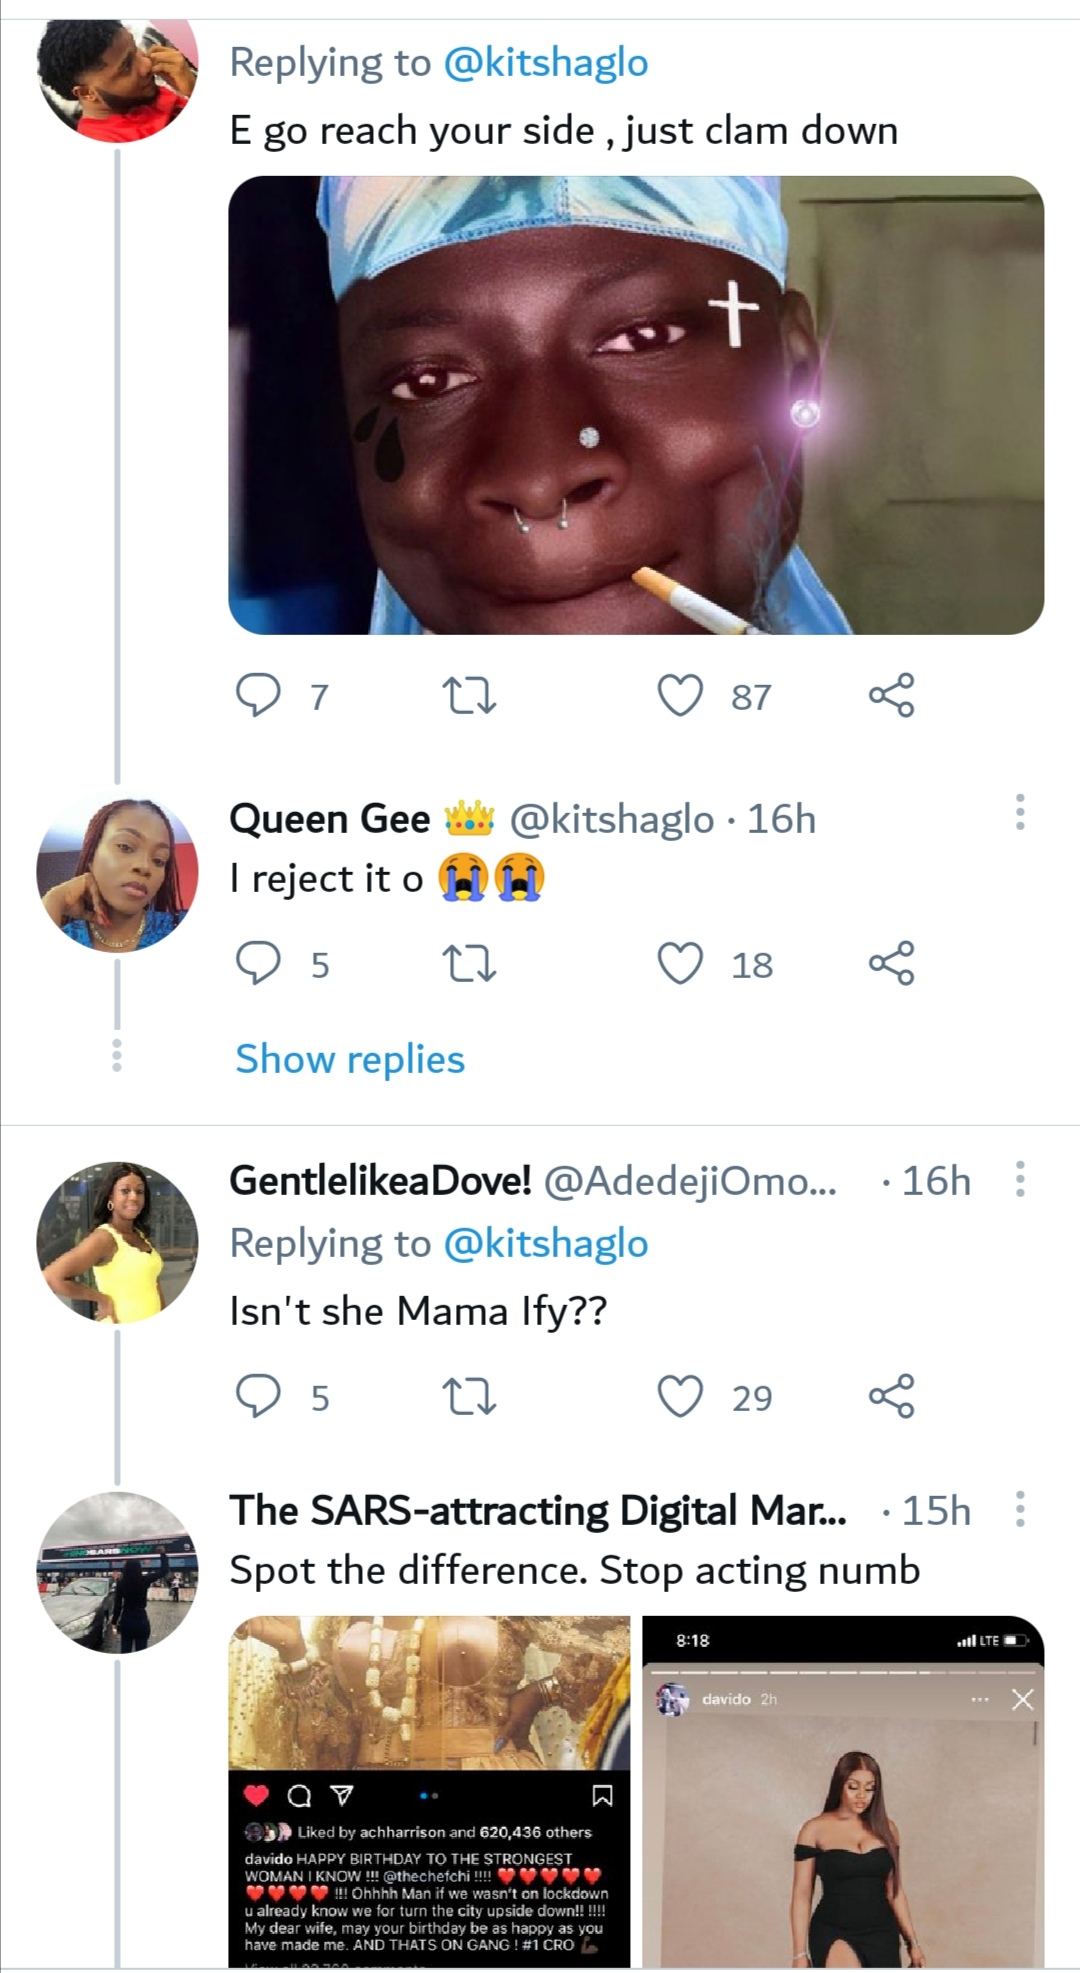Open the davido story screenshot image
The image size is (1080, 1973).
(843, 1792)
